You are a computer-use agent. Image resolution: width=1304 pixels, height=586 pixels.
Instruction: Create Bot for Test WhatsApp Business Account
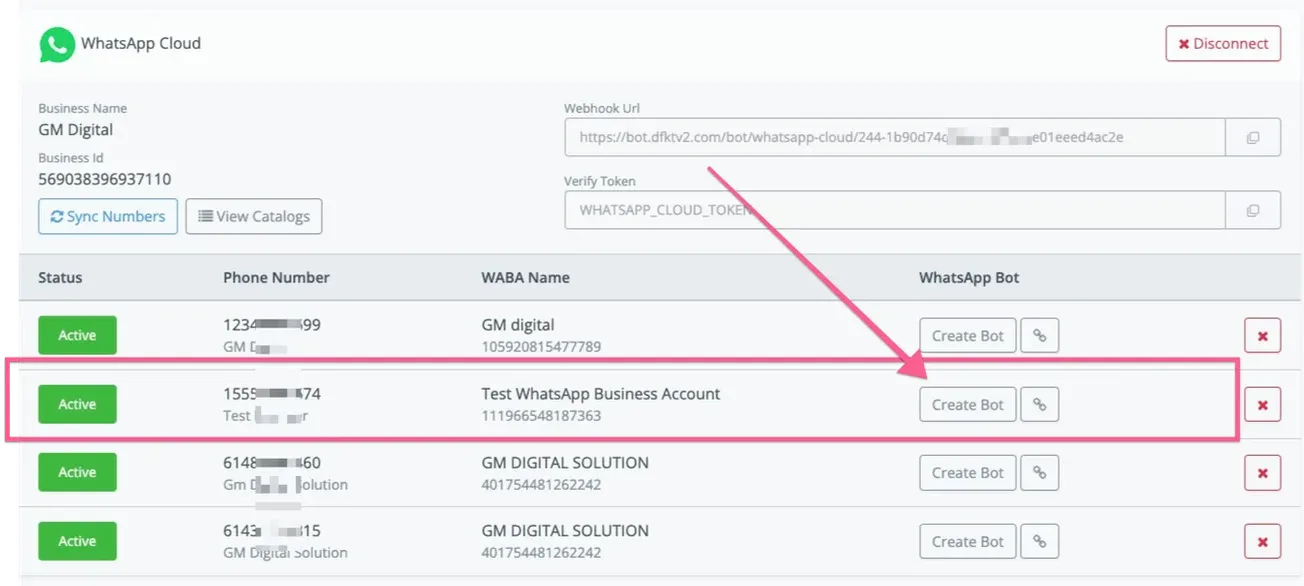pyautogui.click(x=968, y=405)
